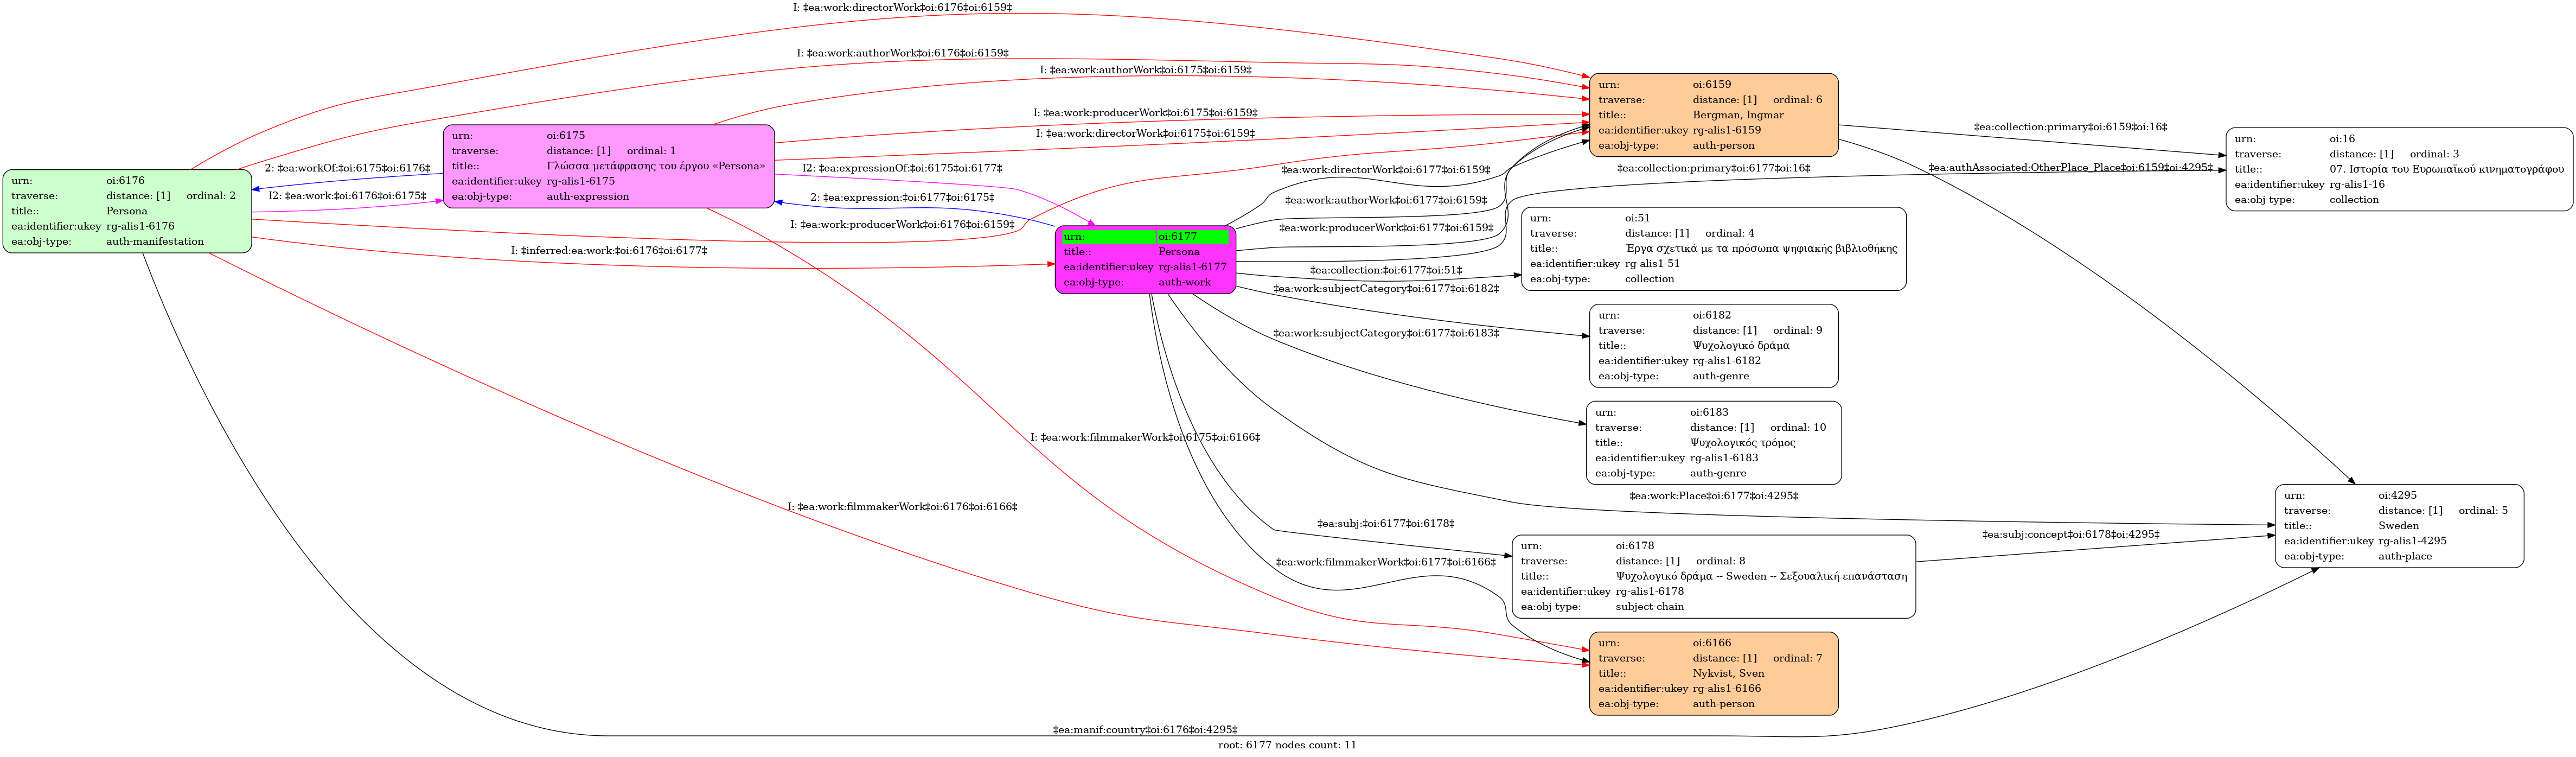Click title "07. Ιστορία του Ευρωπαϊκού κινηματογράφου"
This screenshot has width=2576, height=757.
(2446, 169)
